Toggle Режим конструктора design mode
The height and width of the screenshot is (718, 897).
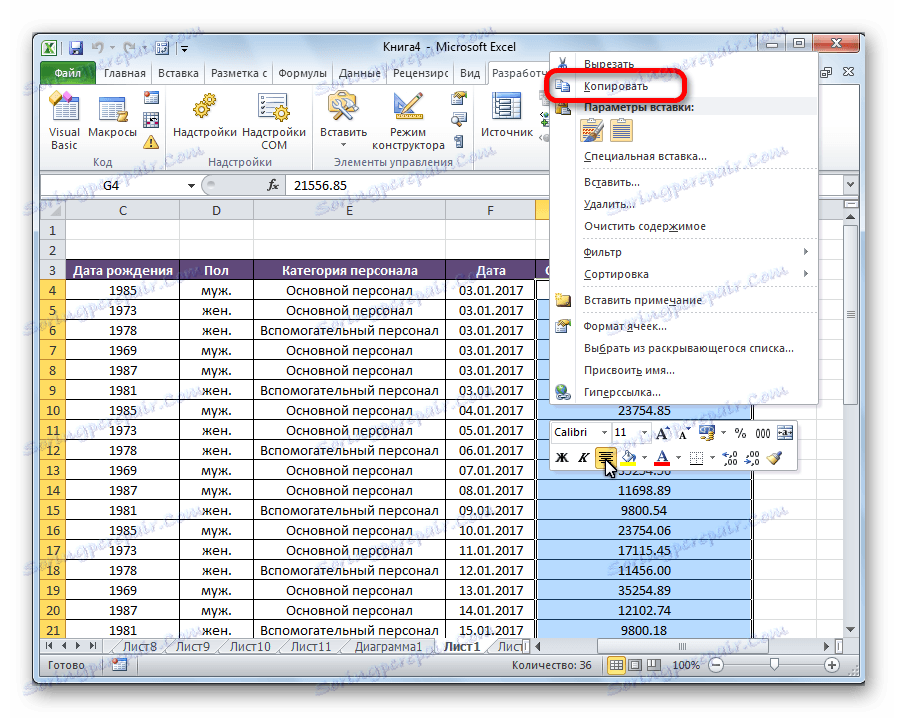click(x=408, y=121)
